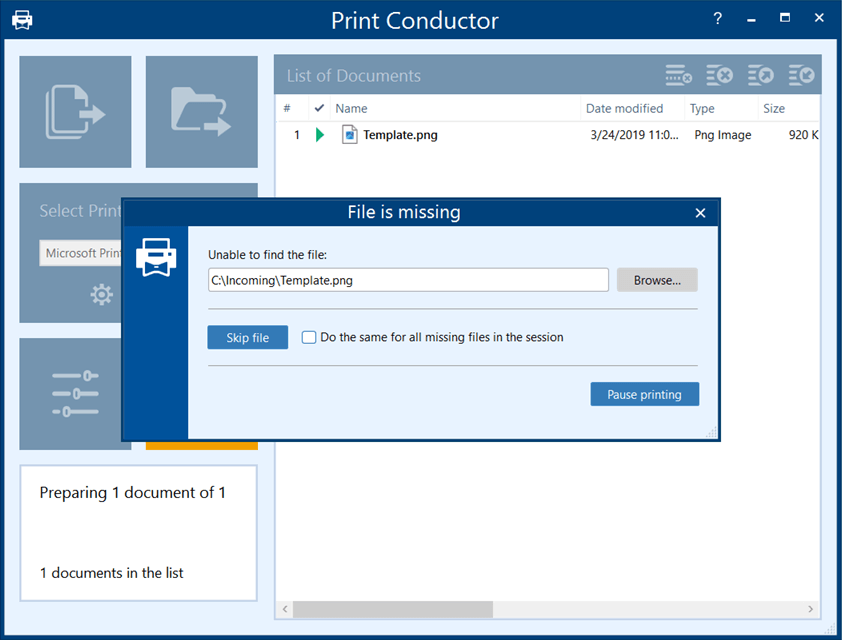Maximize the Print Conductor window
The image size is (842, 640).
(785, 18)
